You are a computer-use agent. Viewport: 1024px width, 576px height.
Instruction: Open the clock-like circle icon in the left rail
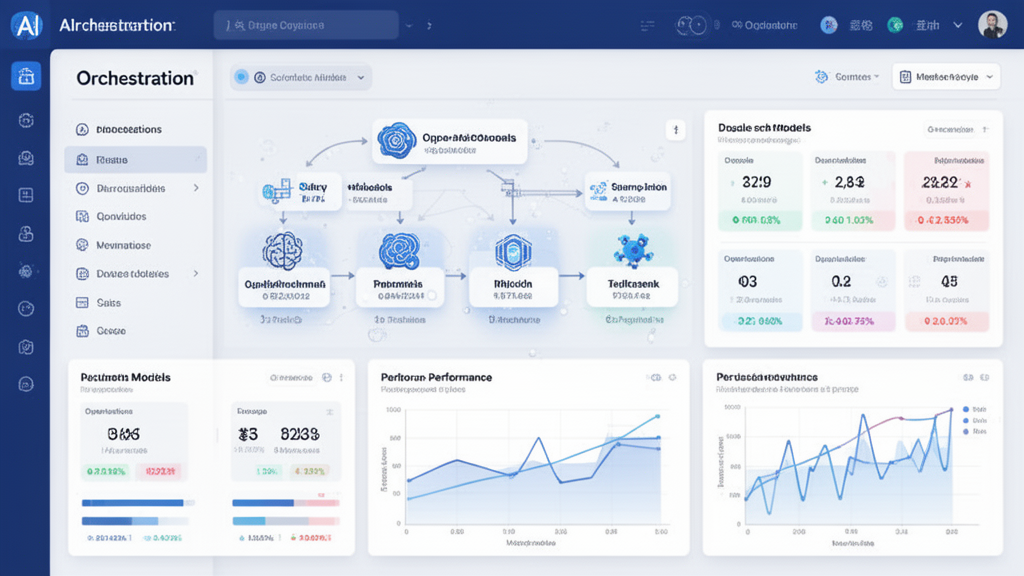point(26,308)
